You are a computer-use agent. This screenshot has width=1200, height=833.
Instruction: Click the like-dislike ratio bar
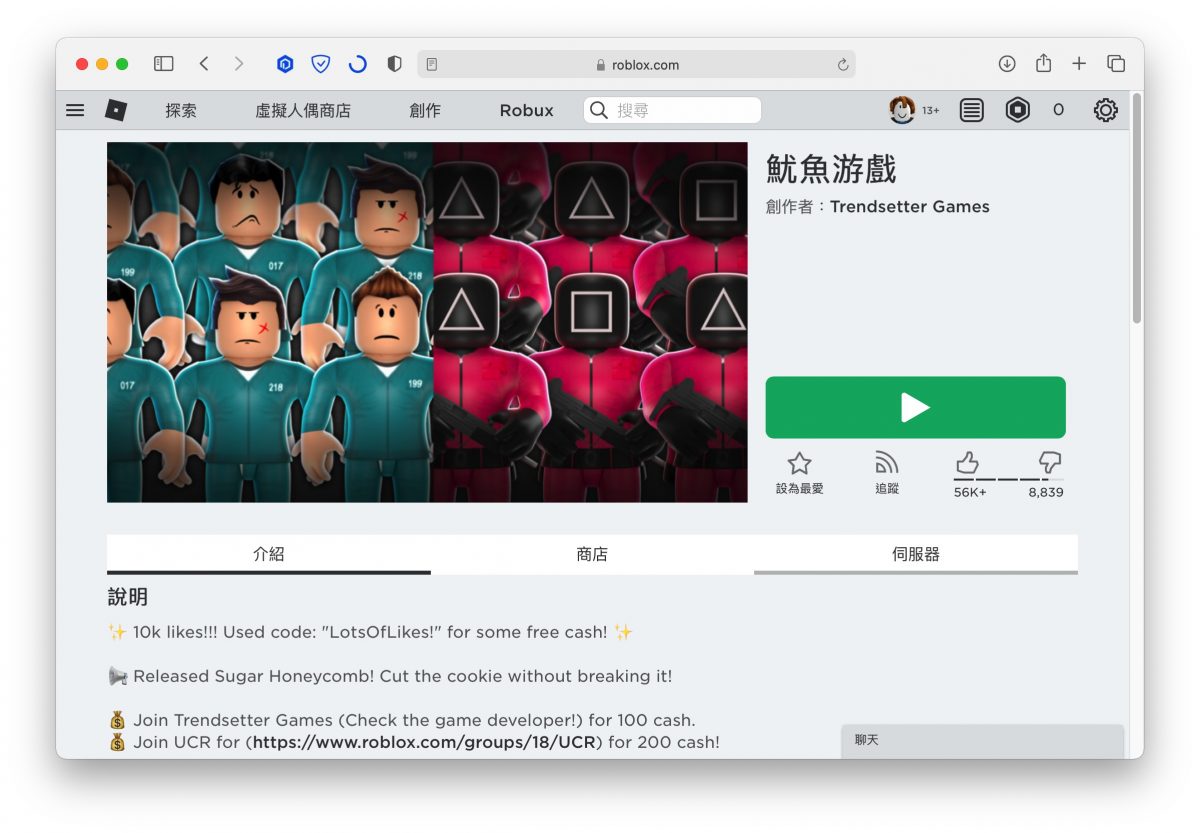coord(1008,480)
